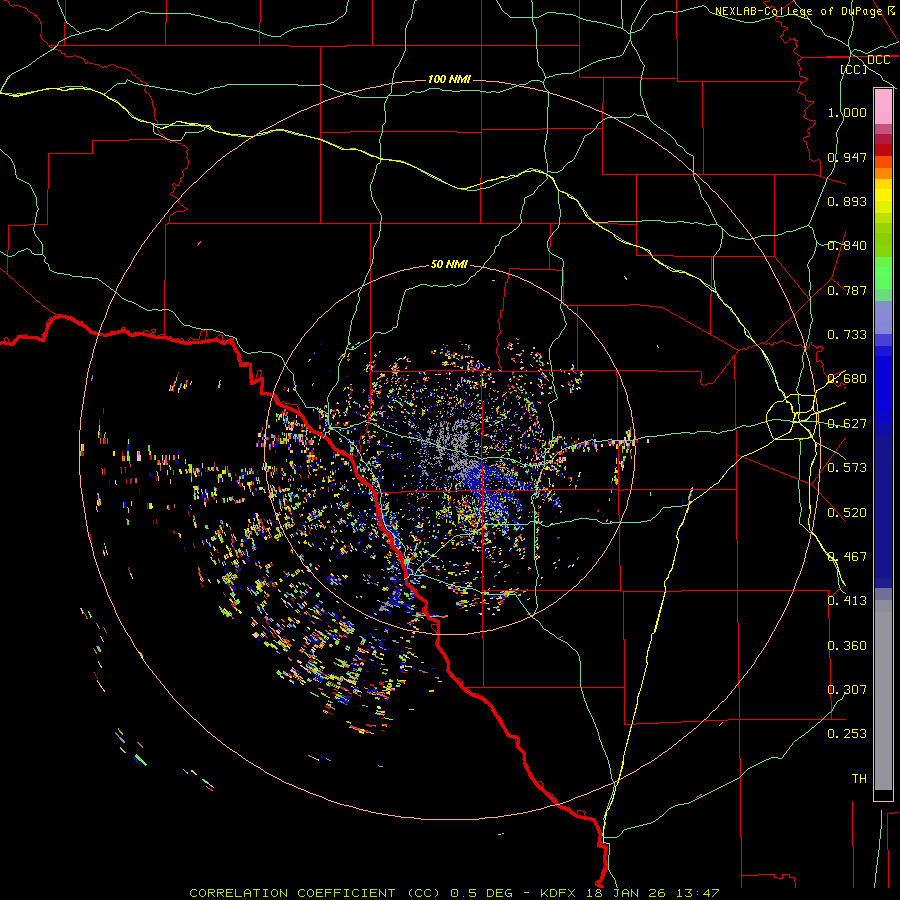Pick the gray color bar segment
Image resolution: width=900 pixels, height=900 pixels.
[883, 695]
